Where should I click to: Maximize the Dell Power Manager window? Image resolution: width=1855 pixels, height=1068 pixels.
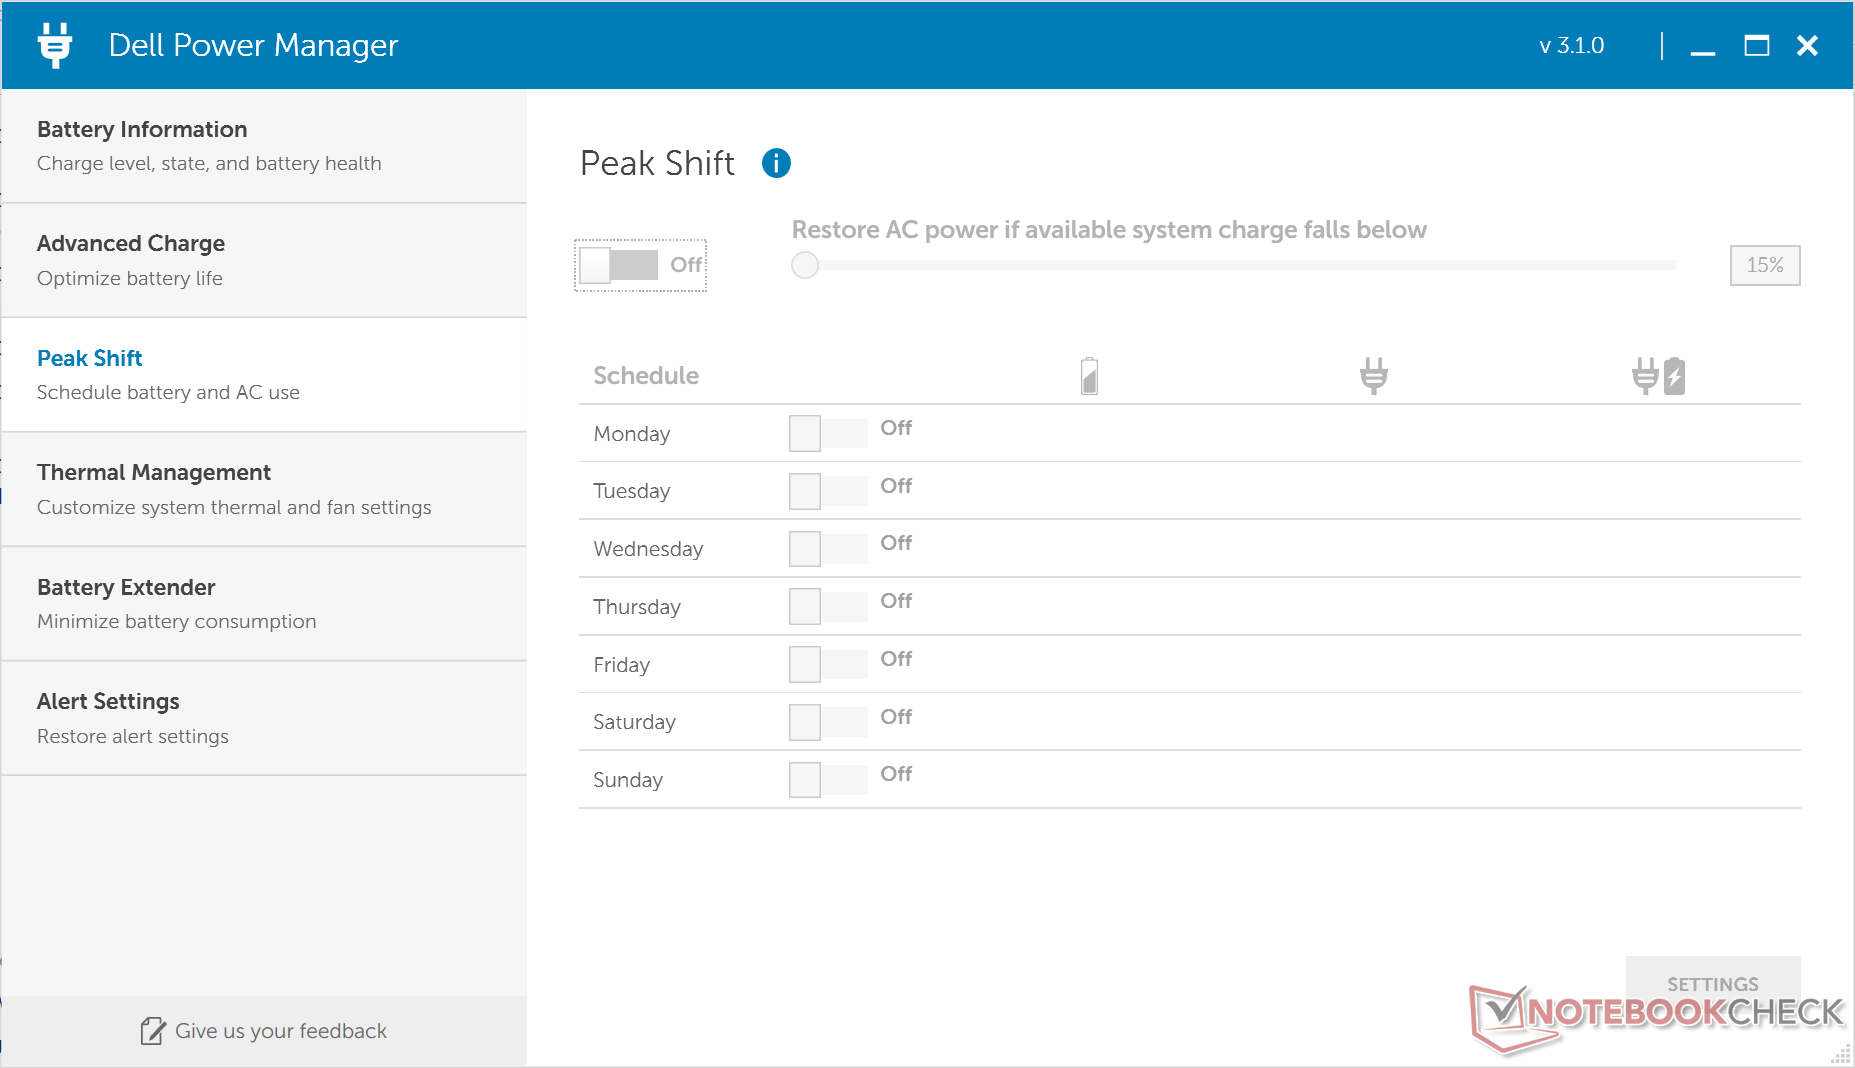[1756, 46]
